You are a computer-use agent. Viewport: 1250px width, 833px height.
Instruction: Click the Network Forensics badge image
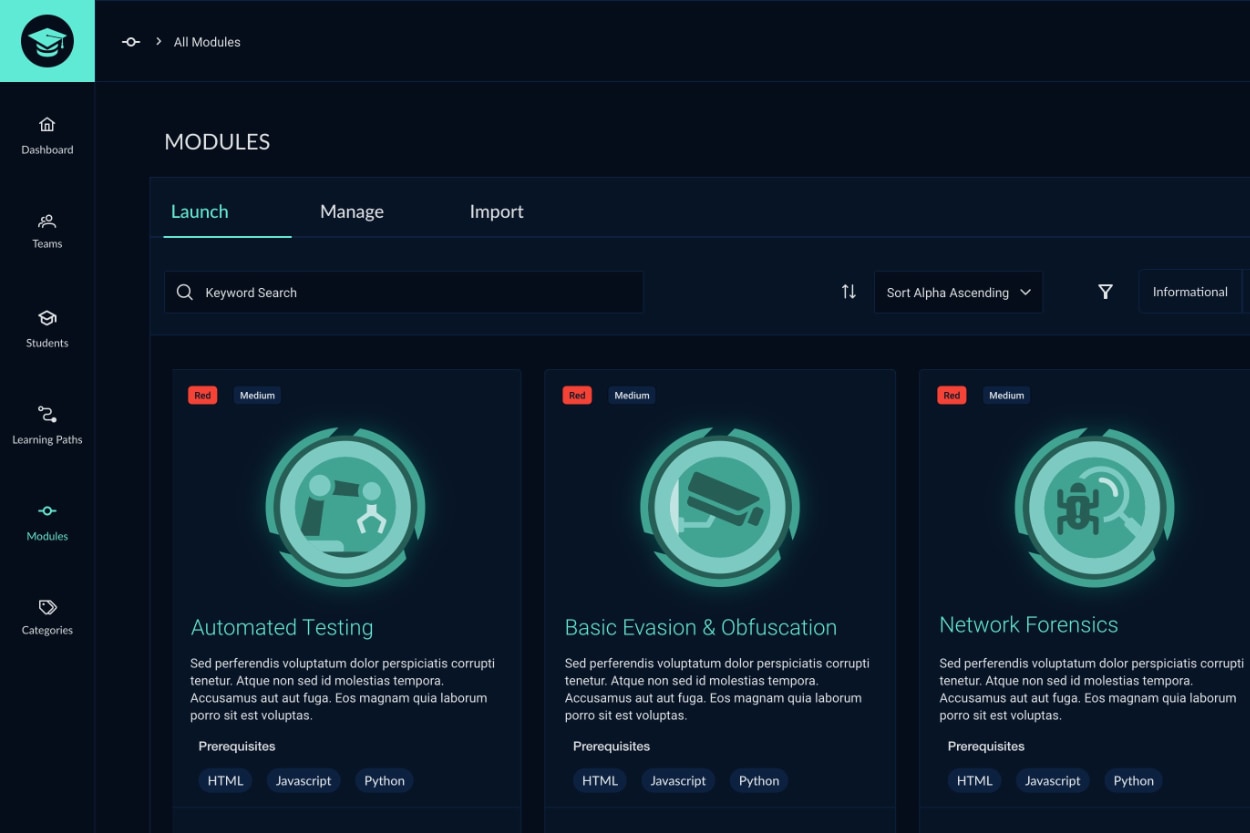tap(1094, 507)
